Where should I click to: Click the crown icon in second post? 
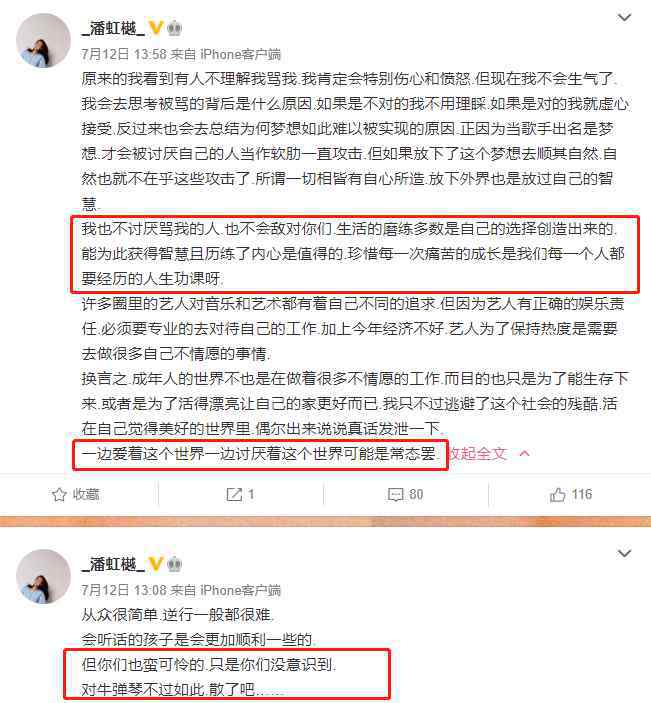click(x=174, y=564)
